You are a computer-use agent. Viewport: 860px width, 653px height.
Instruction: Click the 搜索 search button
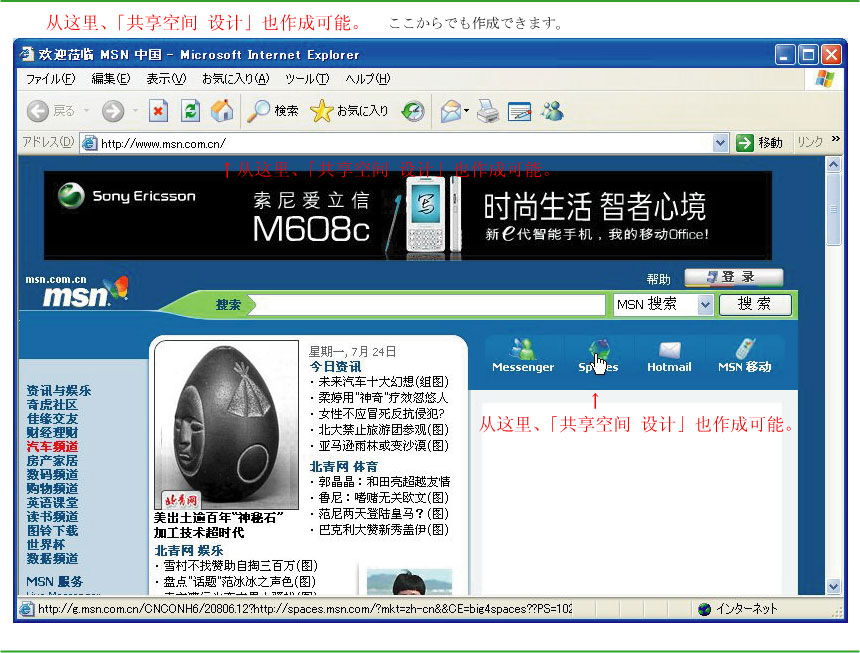pyautogui.click(x=755, y=304)
